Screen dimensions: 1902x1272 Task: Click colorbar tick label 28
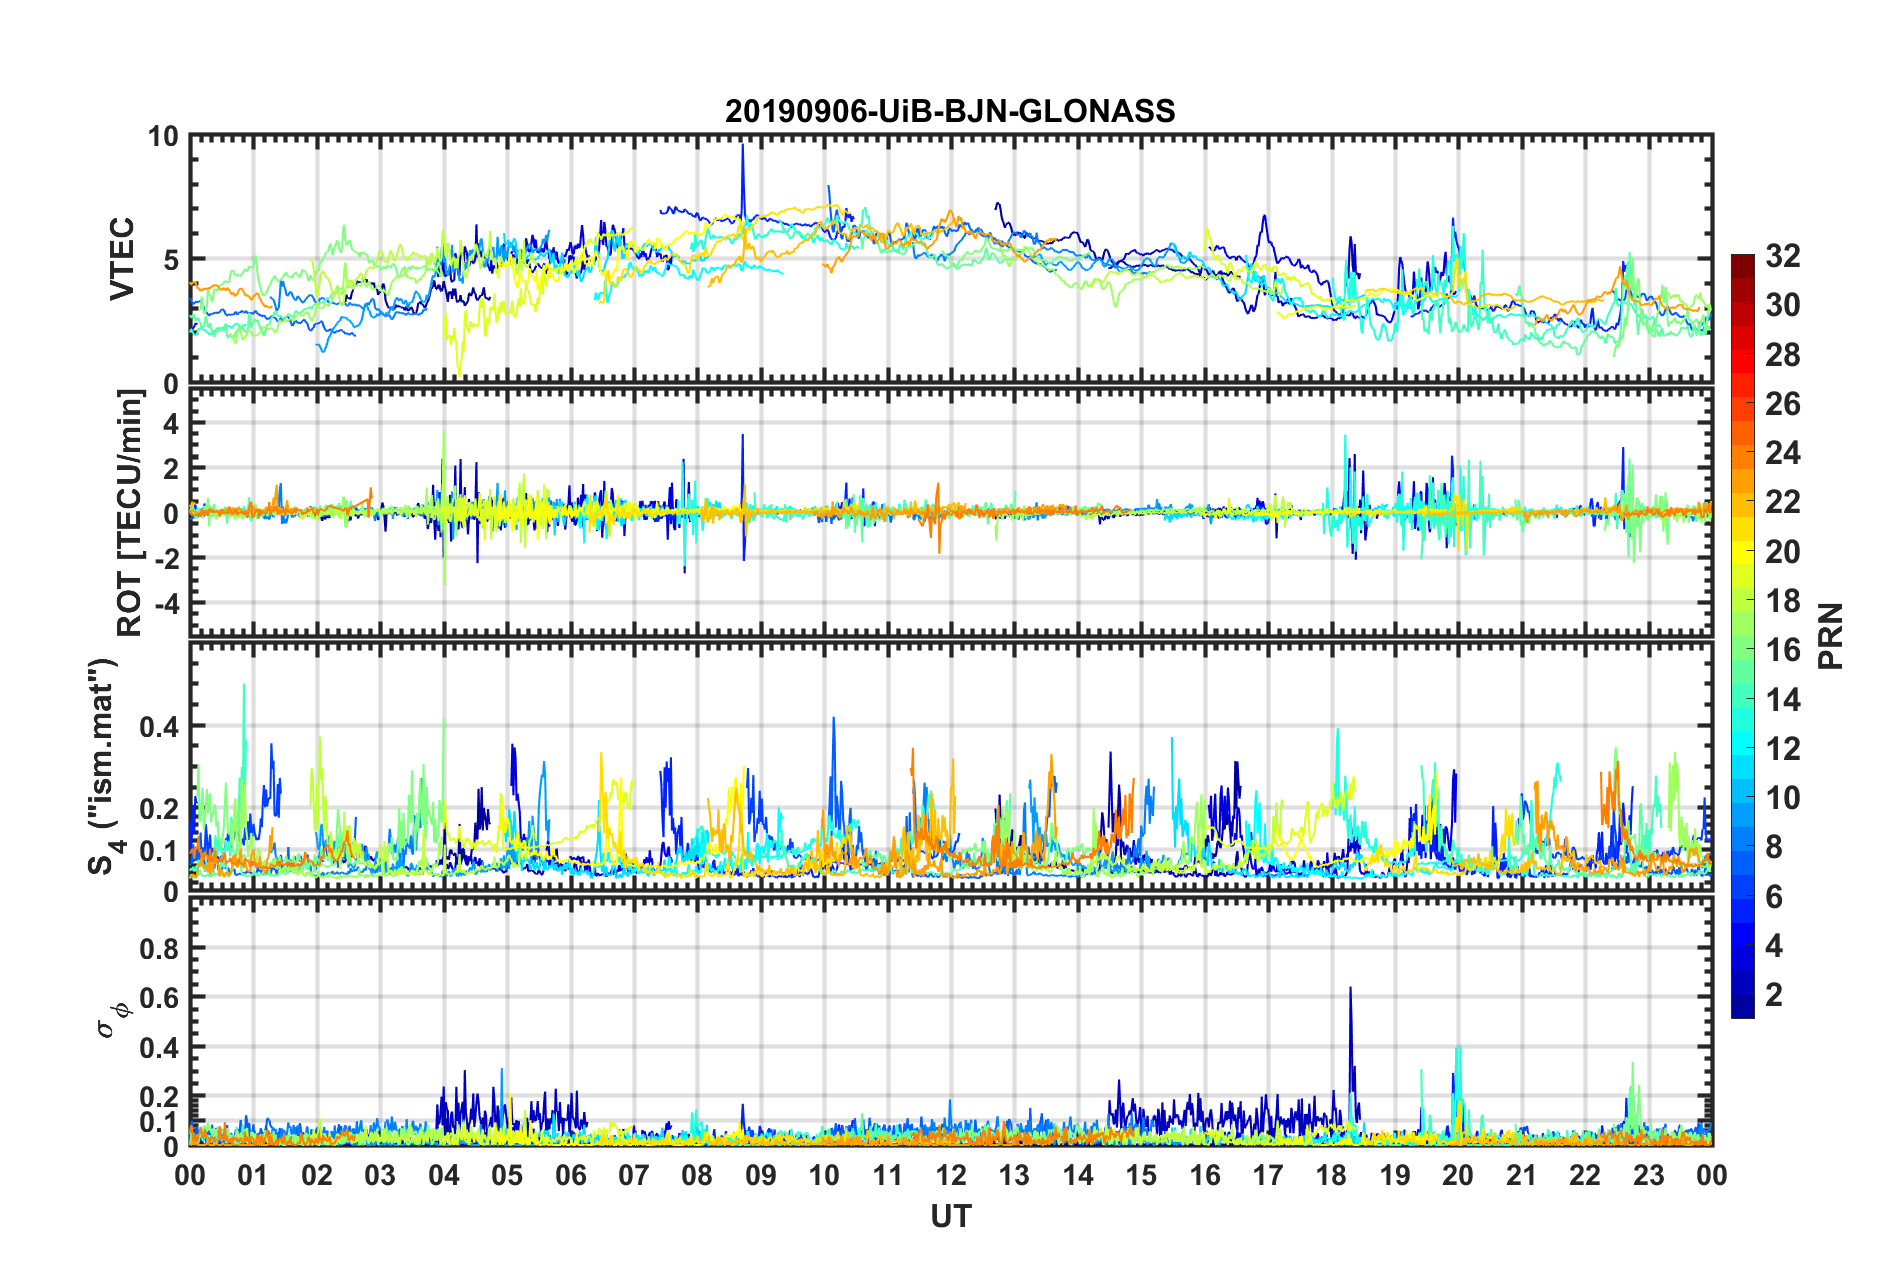click(x=1782, y=355)
